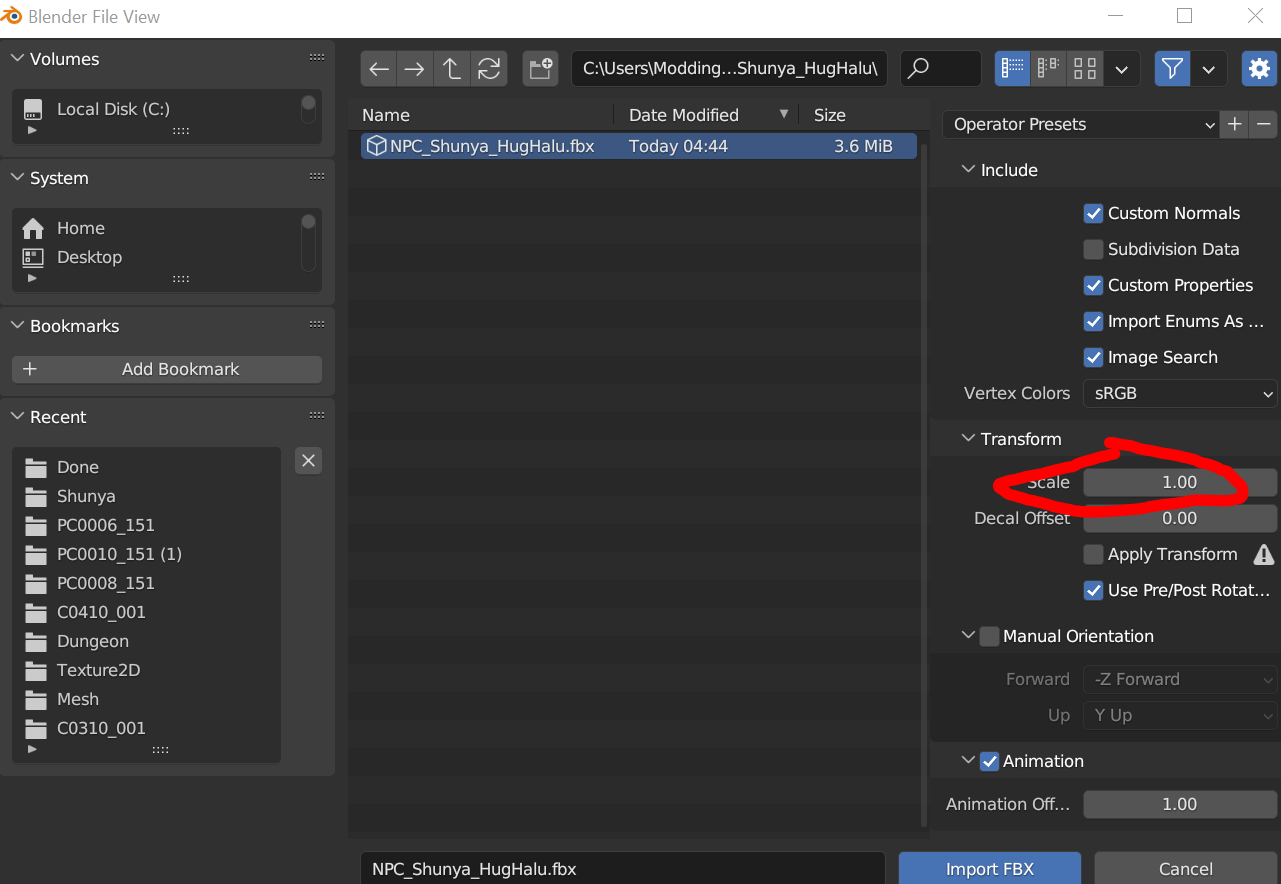Sort files by Name column
The image size is (1281, 884).
point(386,115)
